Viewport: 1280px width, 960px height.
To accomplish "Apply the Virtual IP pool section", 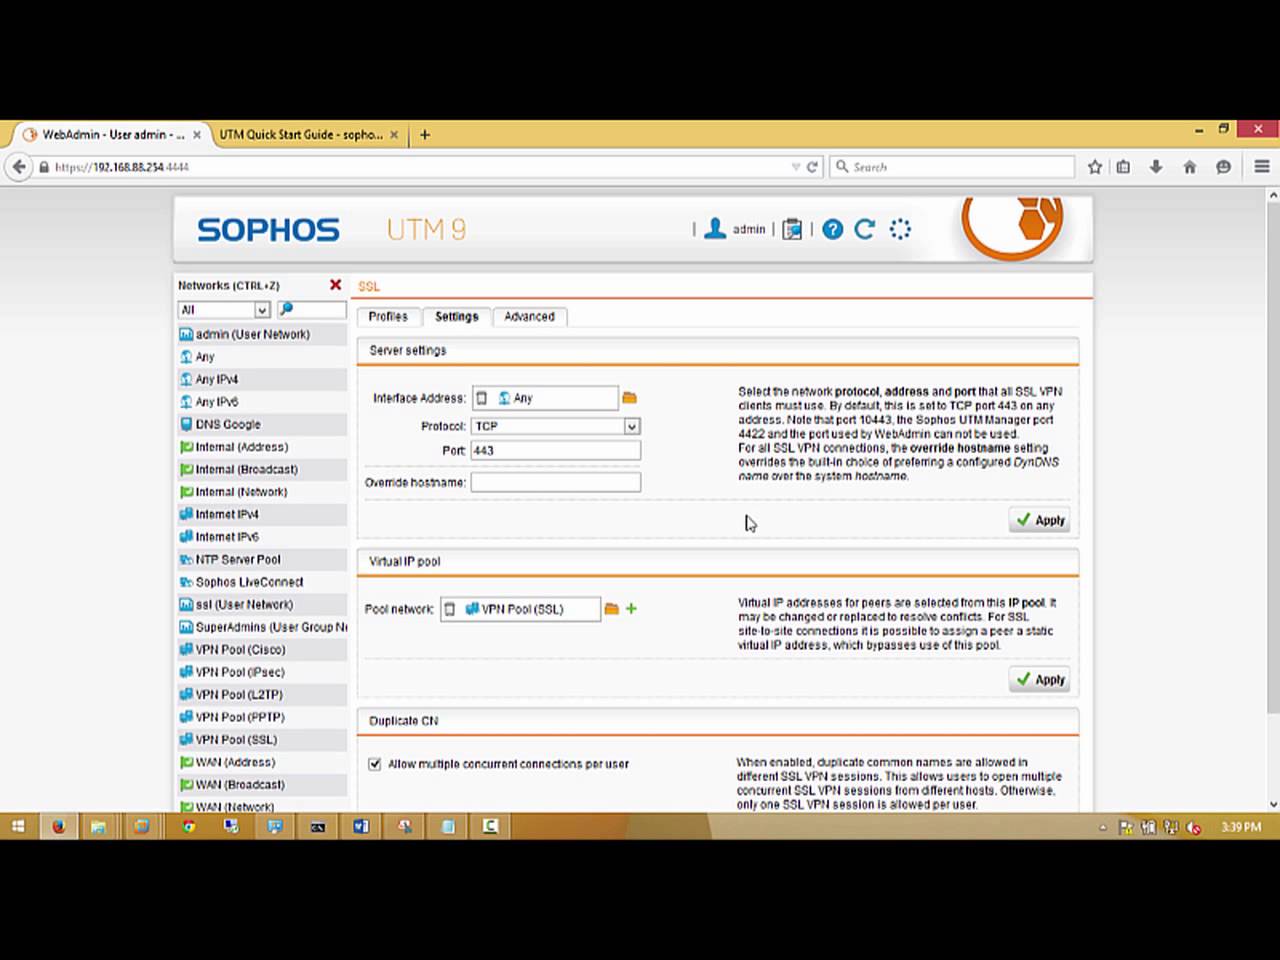I will 1040,679.
